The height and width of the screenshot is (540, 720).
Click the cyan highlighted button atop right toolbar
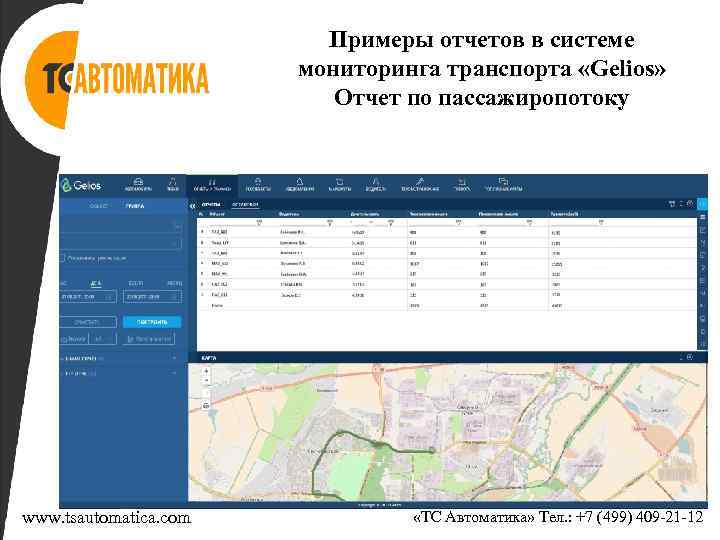pyautogui.click(x=703, y=204)
